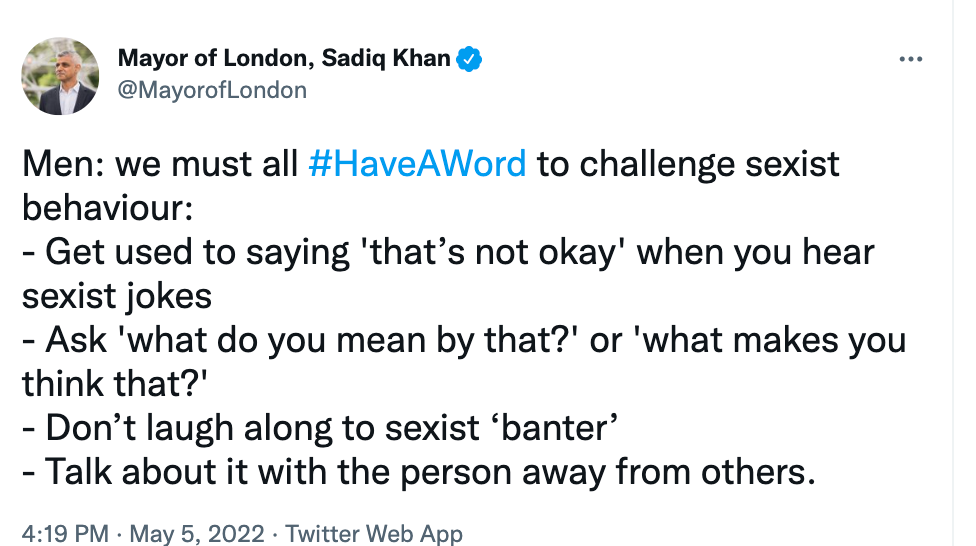Image resolution: width=976 pixels, height=546 pixels.
Task: Open the Twitter Web App source link
Action: pyautogui.click(x=375, y=534)
